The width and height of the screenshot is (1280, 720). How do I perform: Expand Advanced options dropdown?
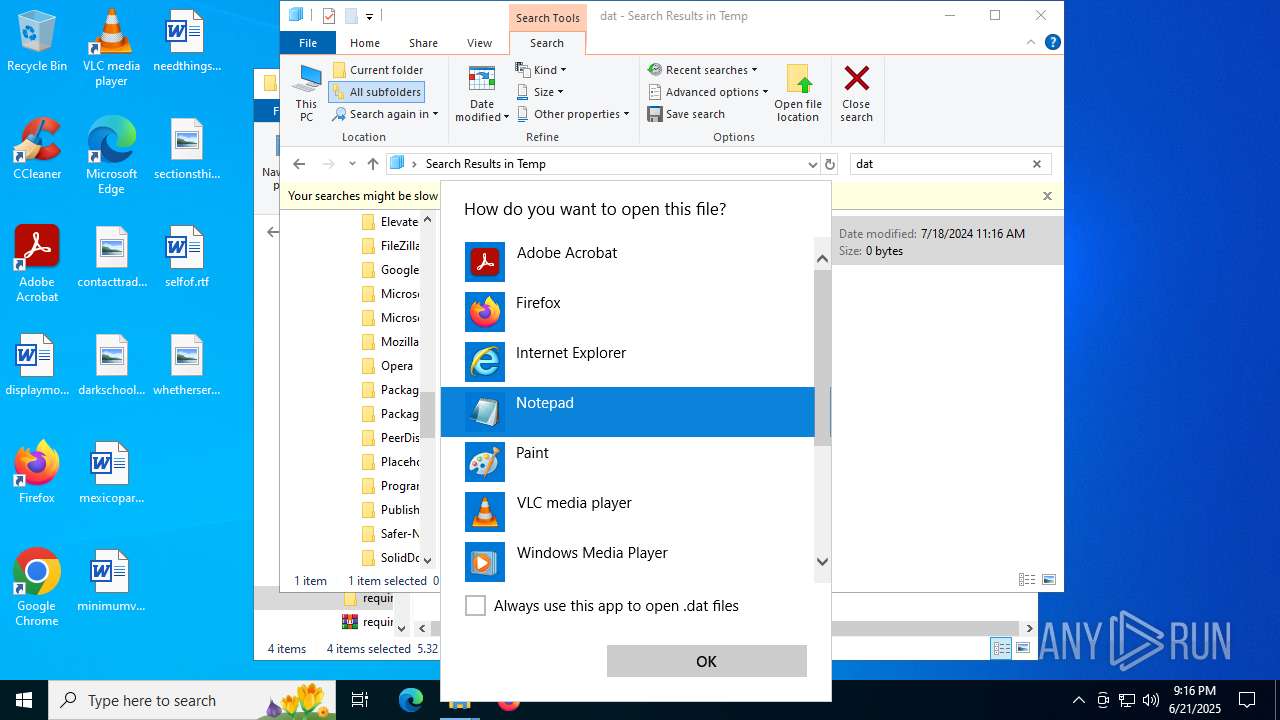click(x=708, y=92)
